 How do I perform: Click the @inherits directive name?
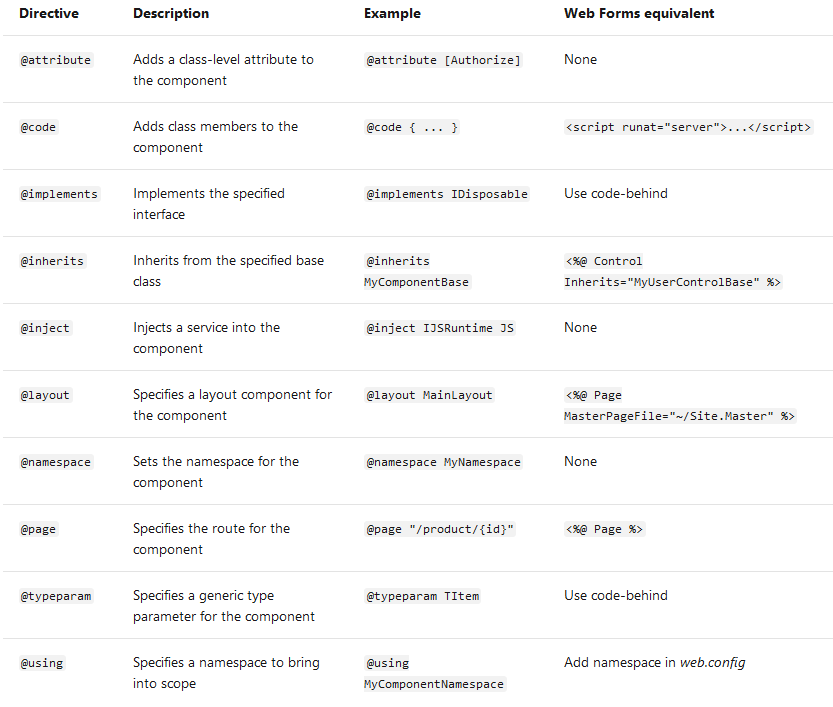[53, 261]
